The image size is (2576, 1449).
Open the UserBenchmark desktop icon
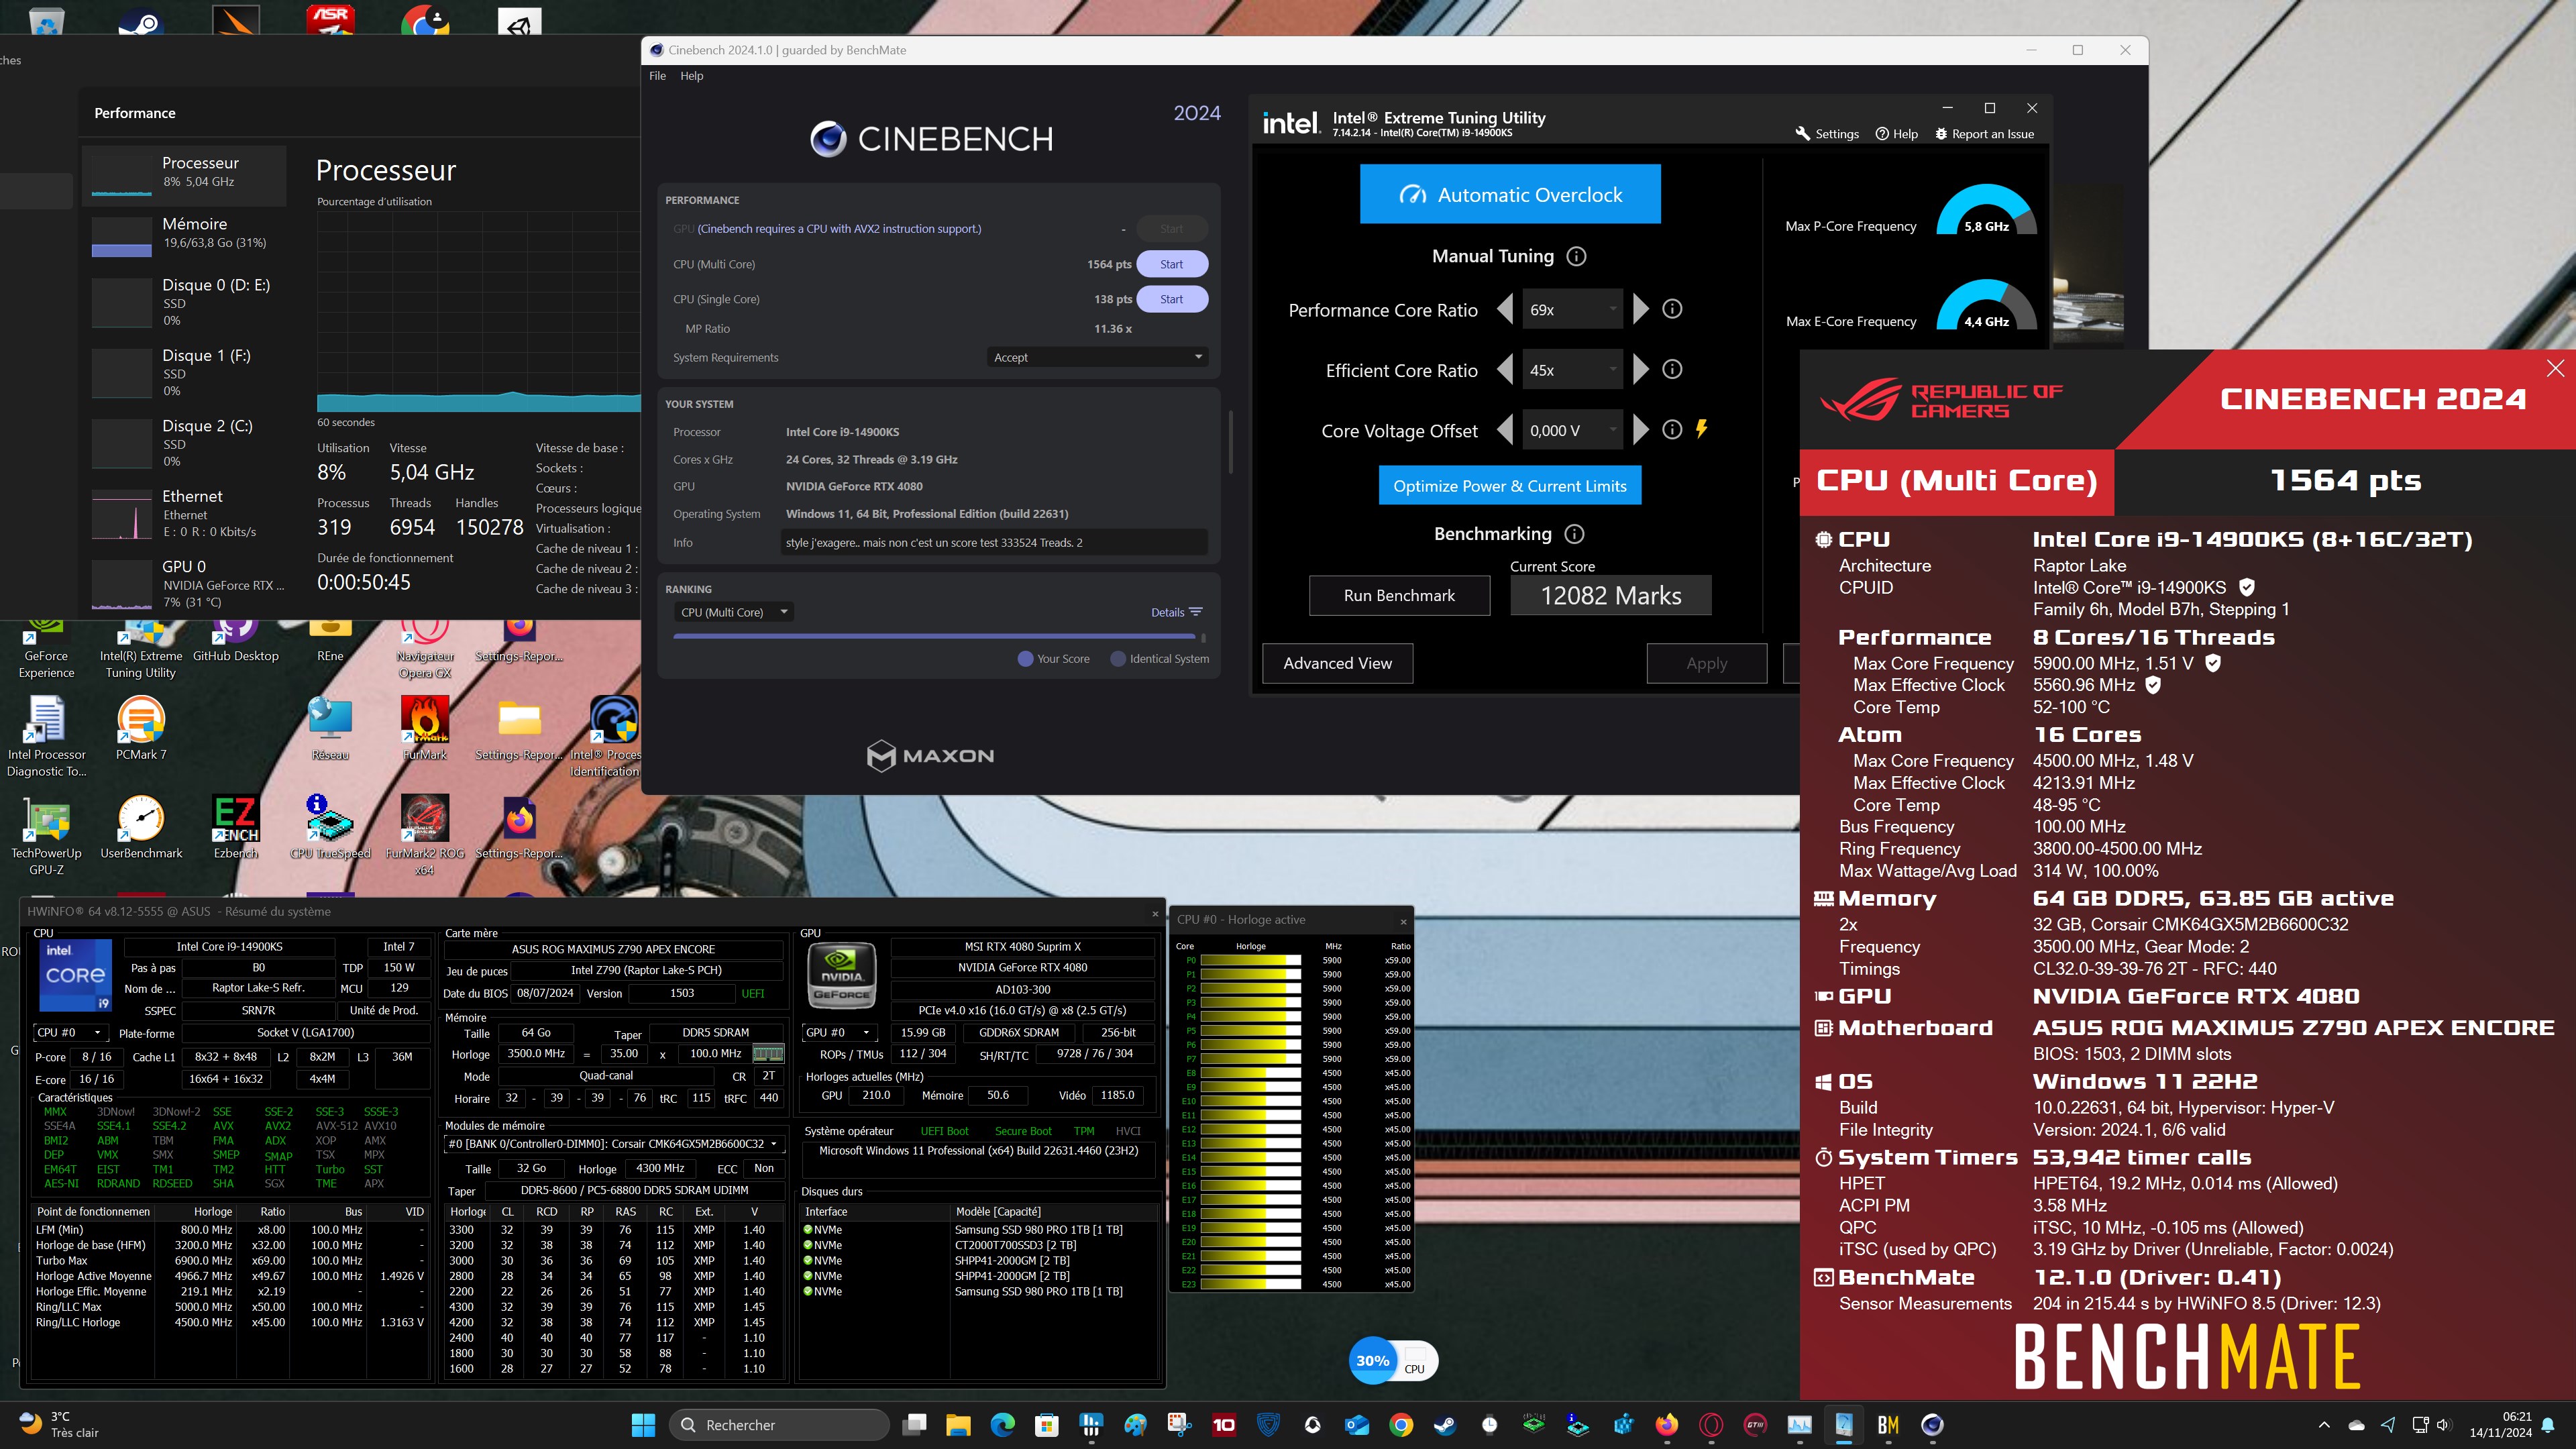tap(141, 827)
